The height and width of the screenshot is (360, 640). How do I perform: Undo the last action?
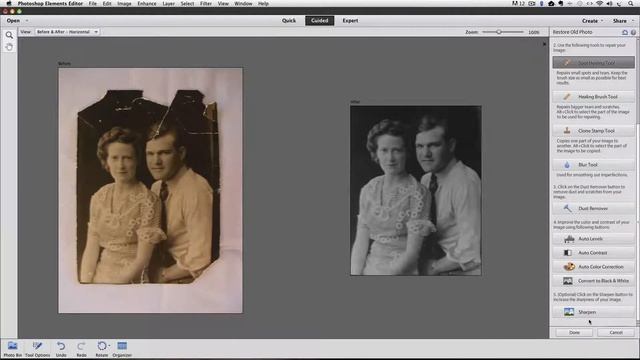click(61, 349)
